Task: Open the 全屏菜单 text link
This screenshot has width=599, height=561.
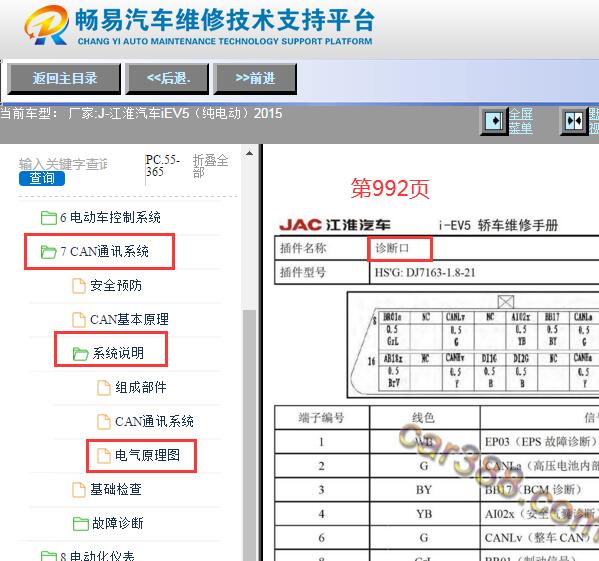Action: click(x=521, y=121)
